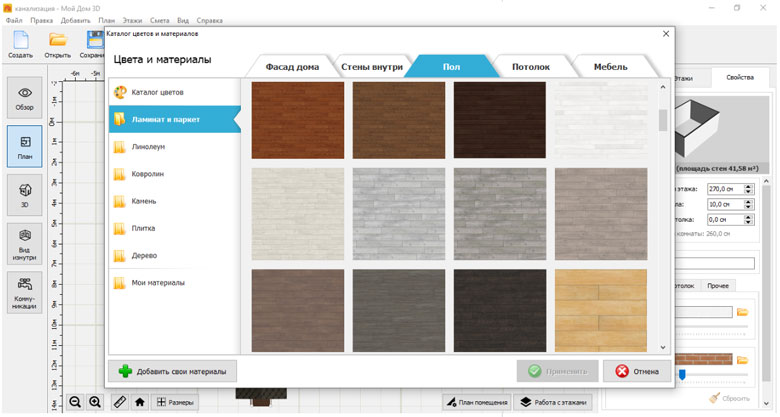This screenshot has height=417, width=780.
Task: Zoom out with the magnifier minus icon
Action: [x=75, y=402]
